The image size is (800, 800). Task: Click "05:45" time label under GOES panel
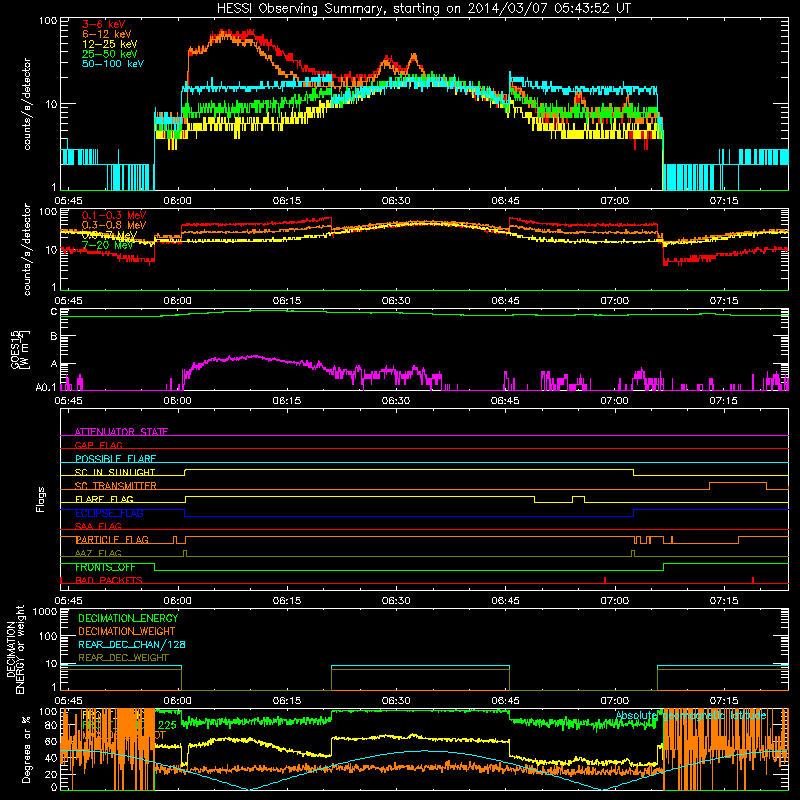tap(68, 401)
